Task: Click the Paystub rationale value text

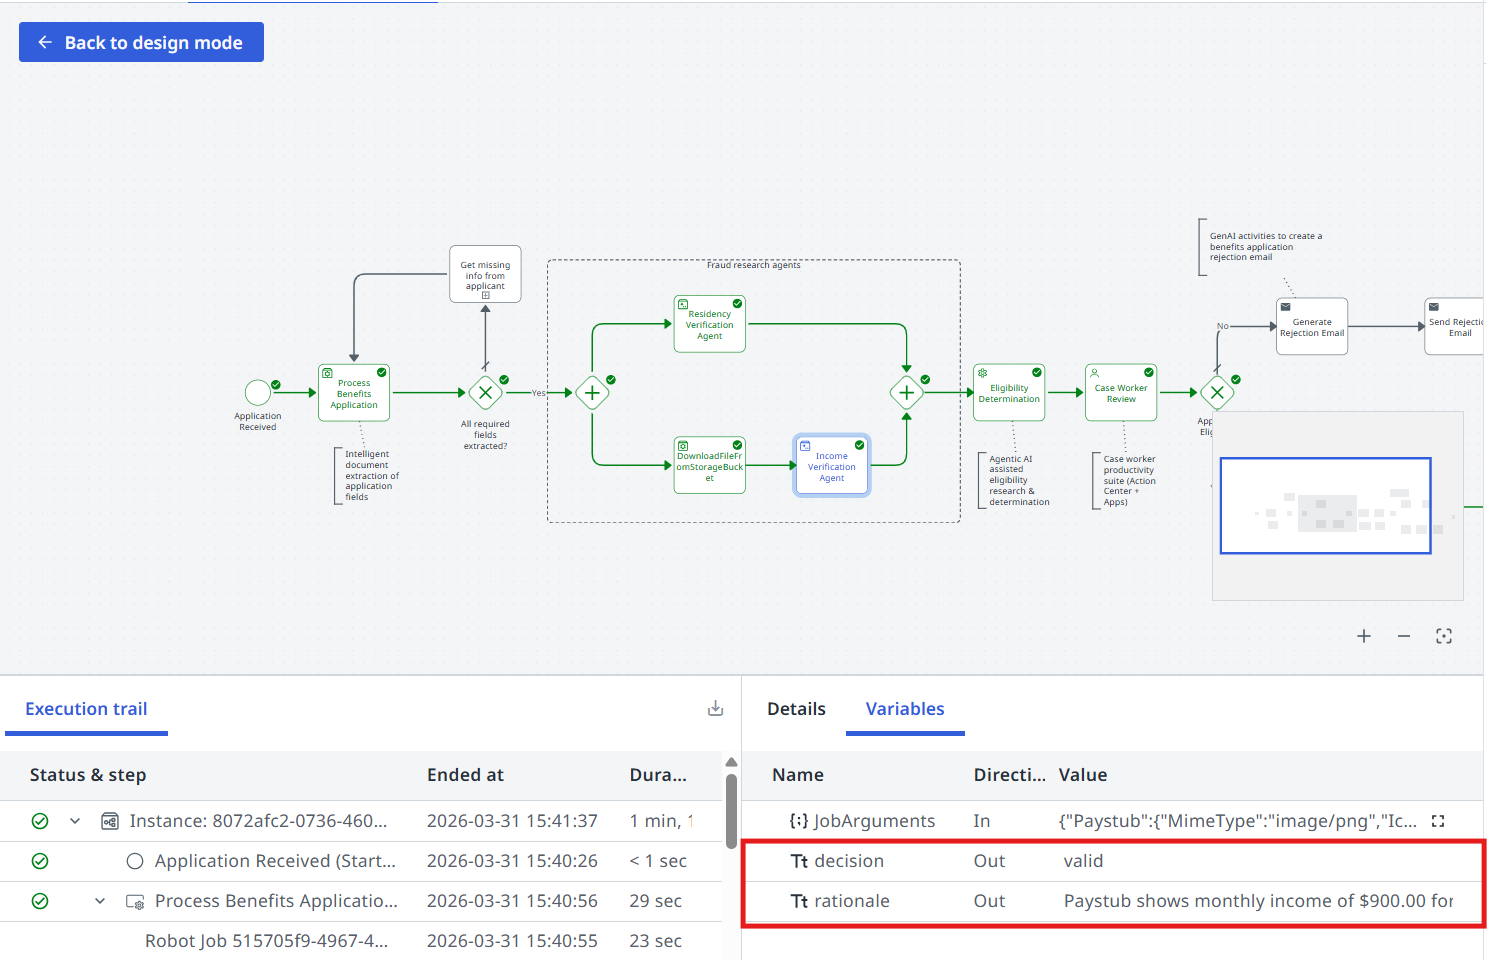Action: pyautogui.click(x=1258, y=901)
